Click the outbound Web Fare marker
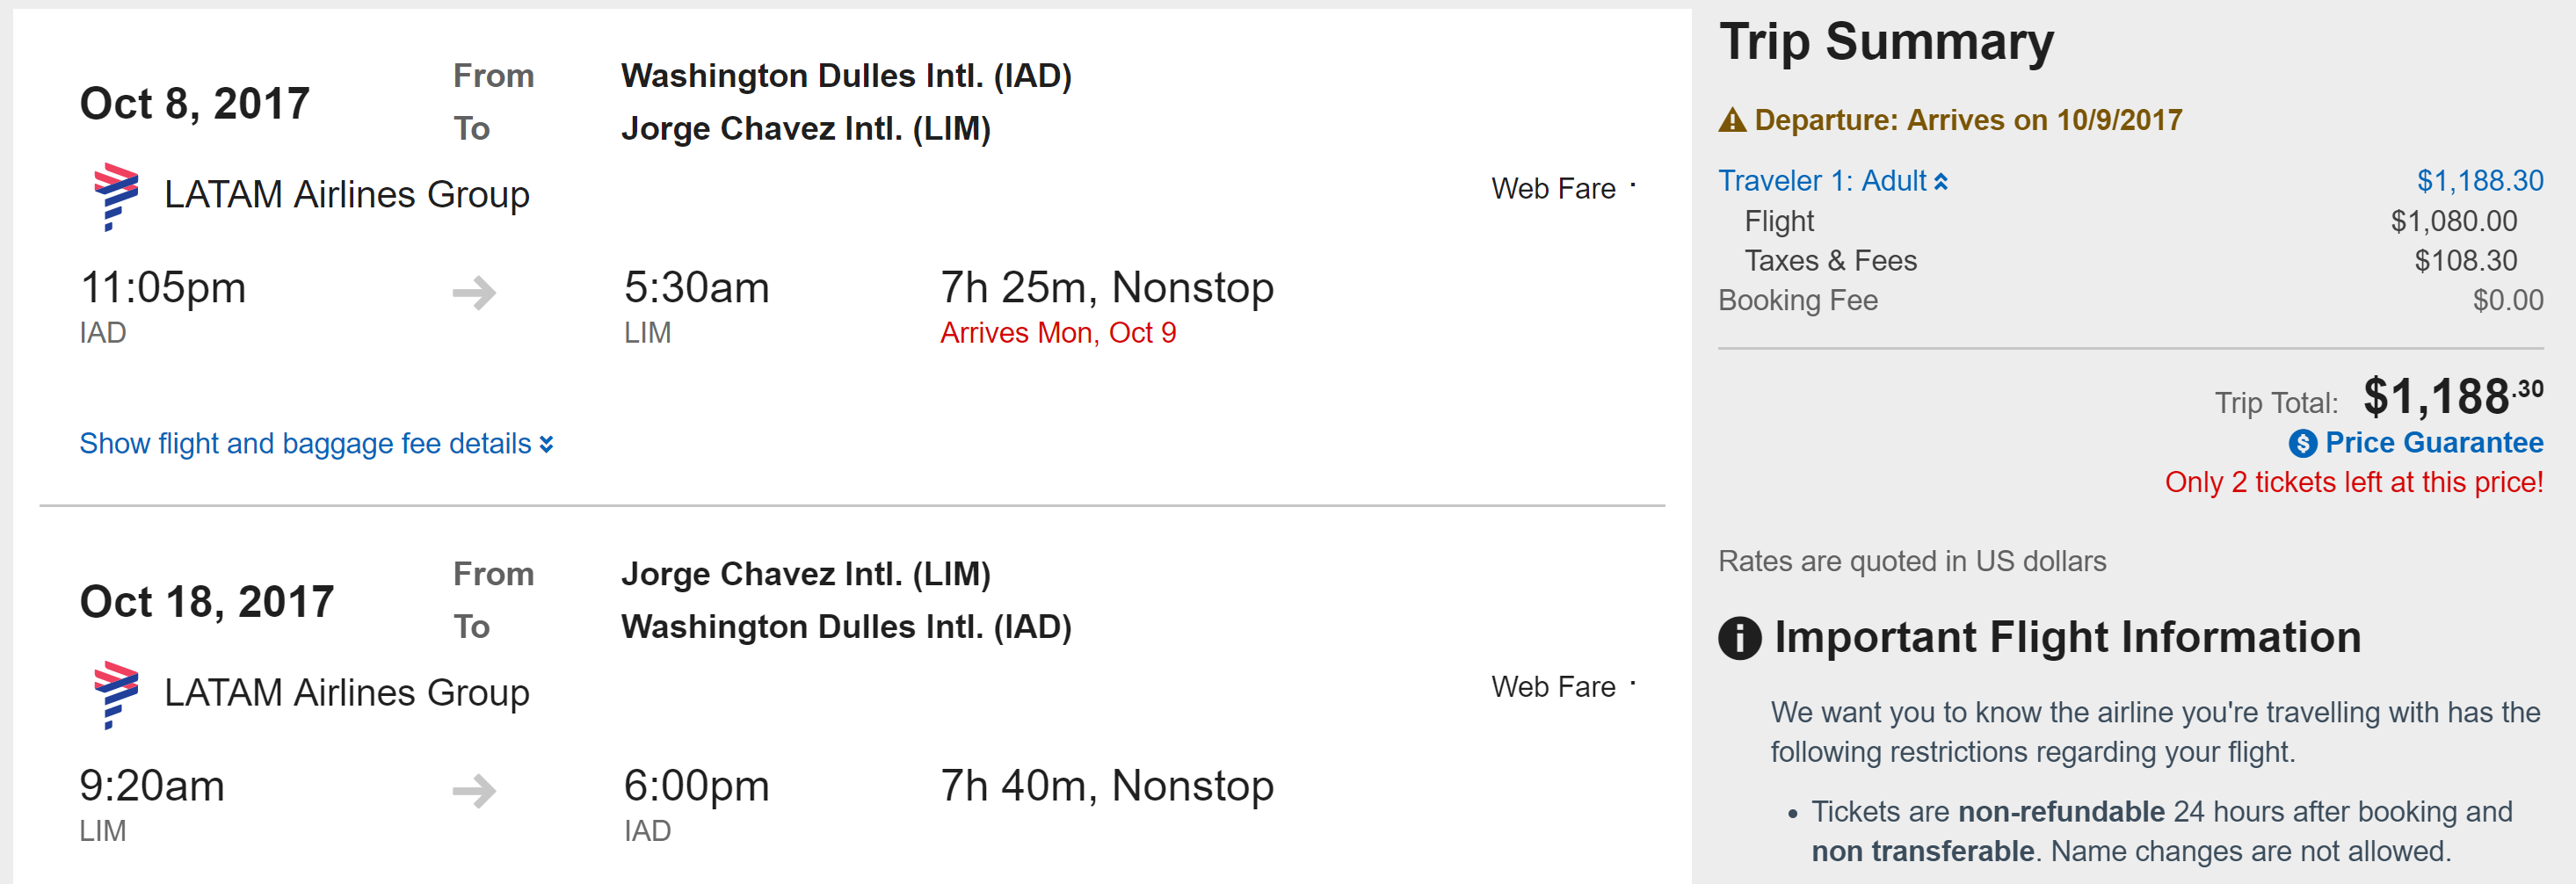Screen dimensions: 2576x884 [x=1632, y=185]
